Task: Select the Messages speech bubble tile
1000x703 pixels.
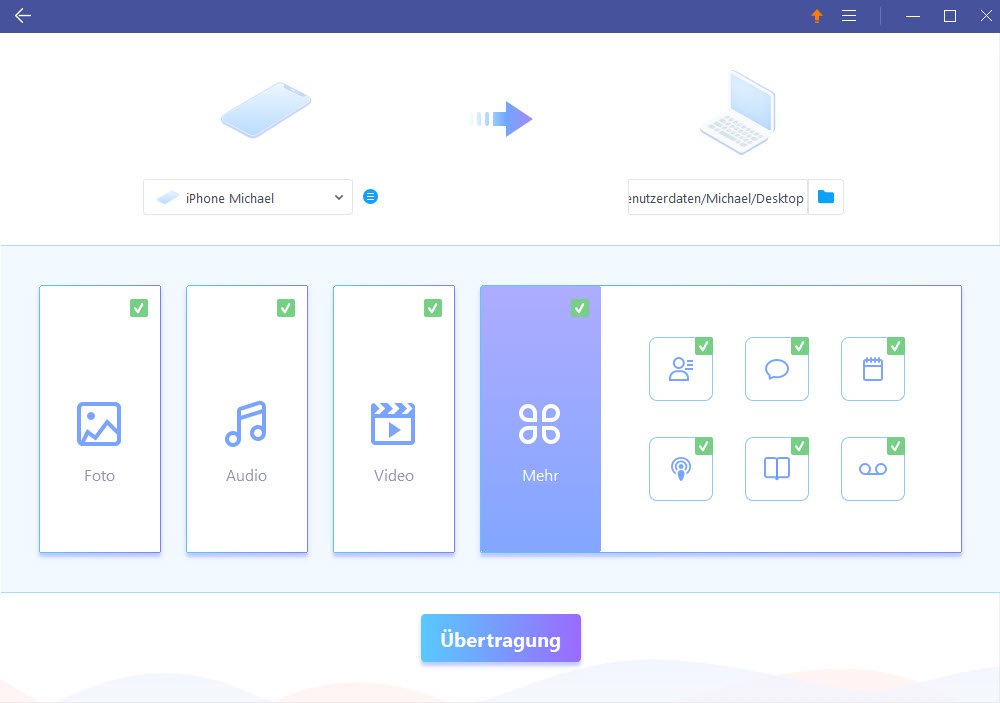Action: [x=777, y=369]
